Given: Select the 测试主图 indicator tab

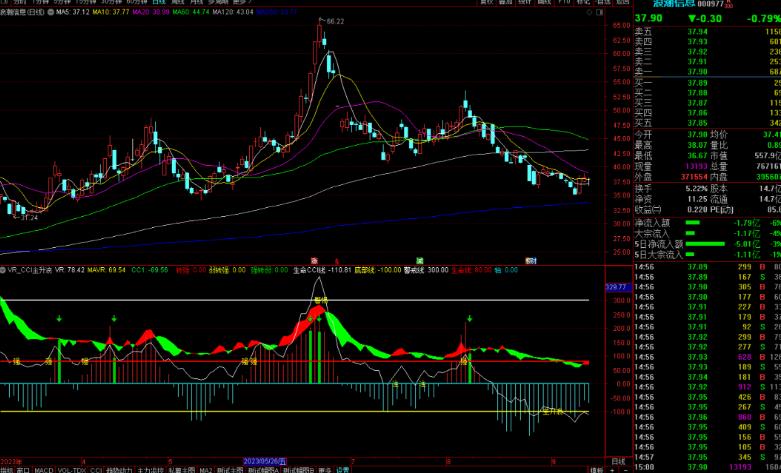Looking at the screenshot, I should [x=230, y=470].
